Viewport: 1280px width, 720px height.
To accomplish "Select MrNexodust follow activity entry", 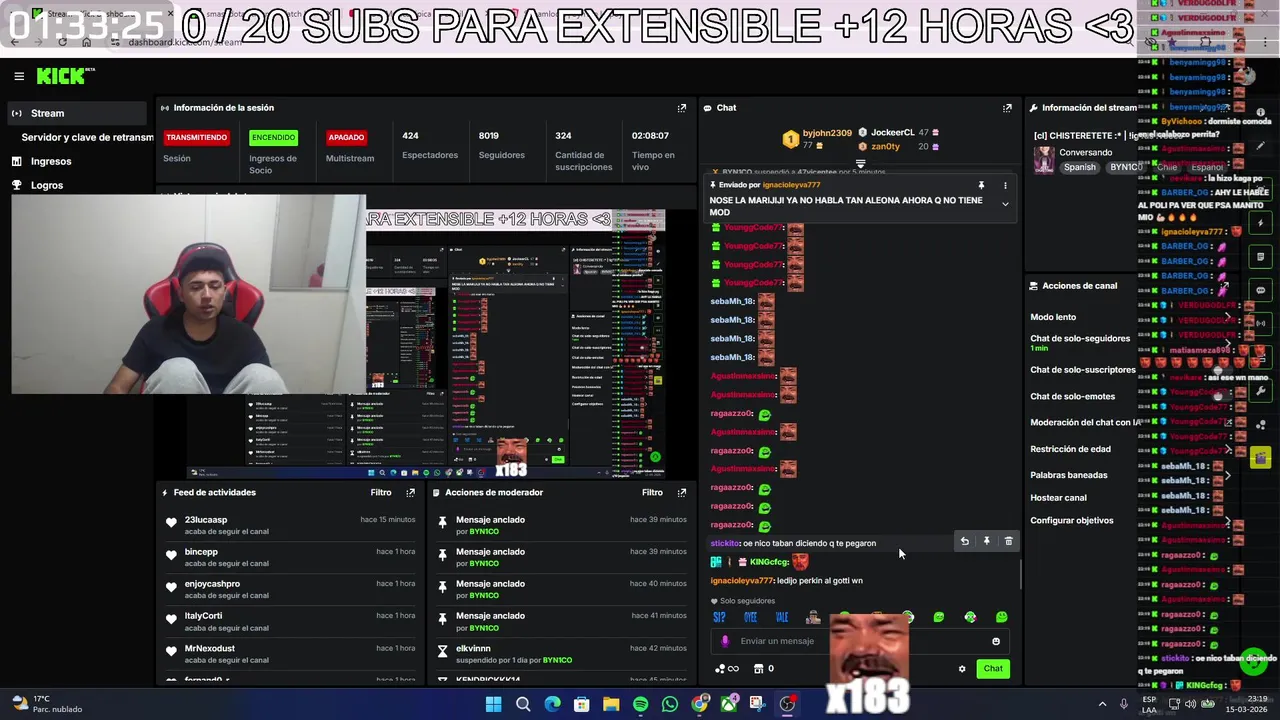I will [290, 653].
